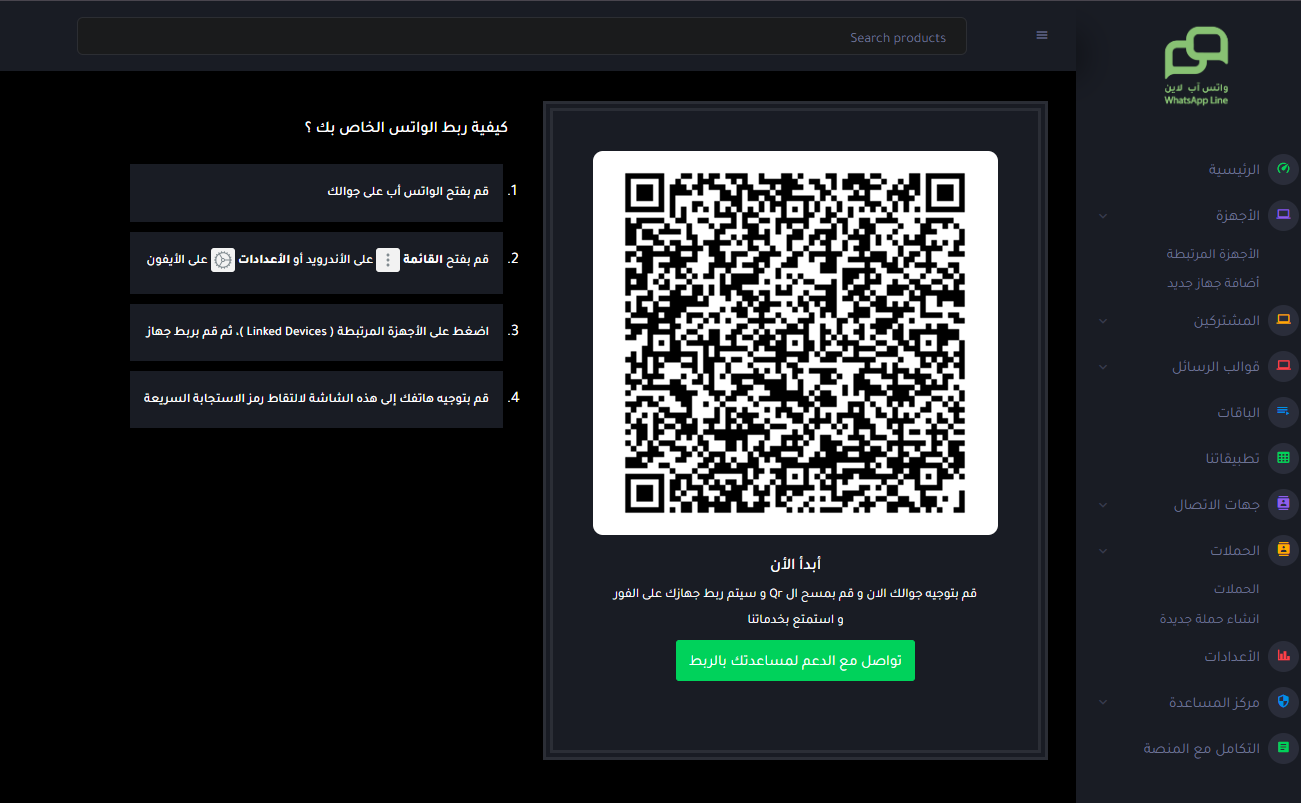Open the التكامل مع المنصة link
Screen dimensions: 1301x803
pos(1201,748)
